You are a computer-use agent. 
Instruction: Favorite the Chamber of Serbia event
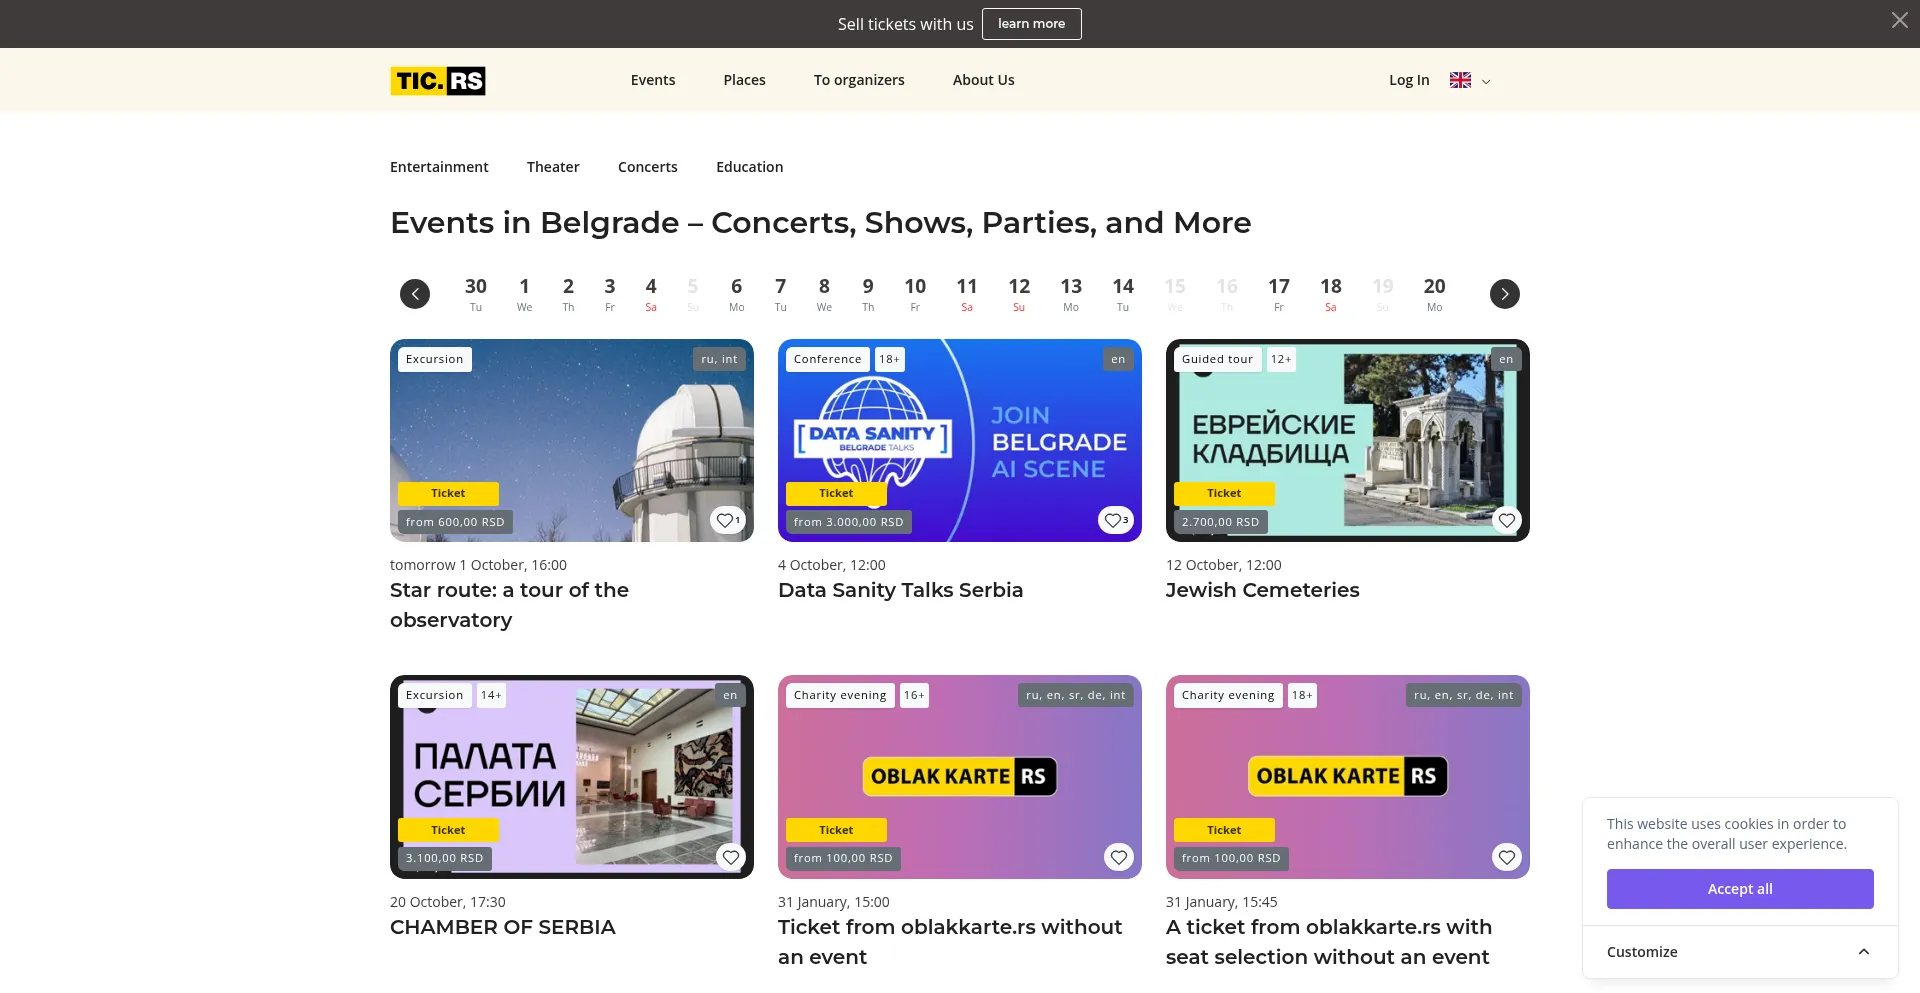[731, 857]
